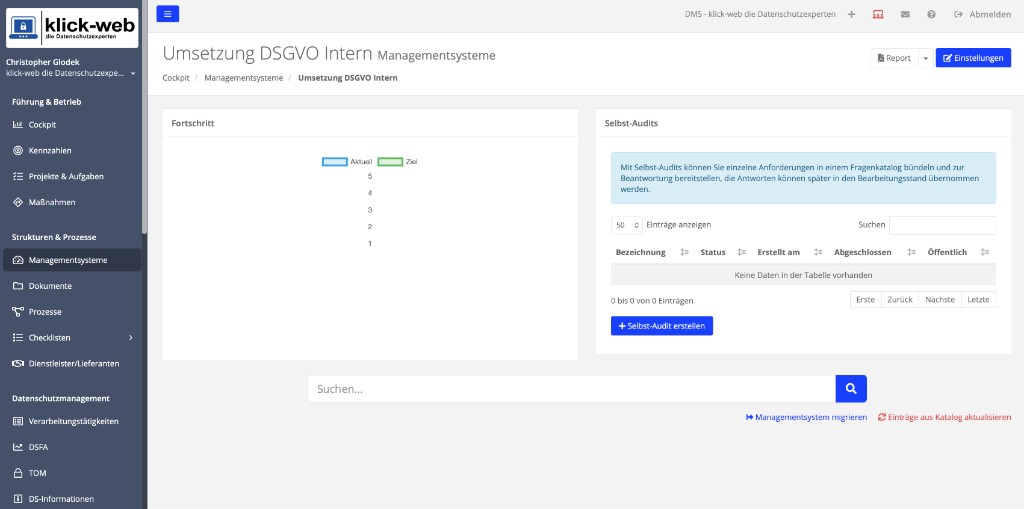
Task: Click the magnifier search button
Action: coord(851,389)
